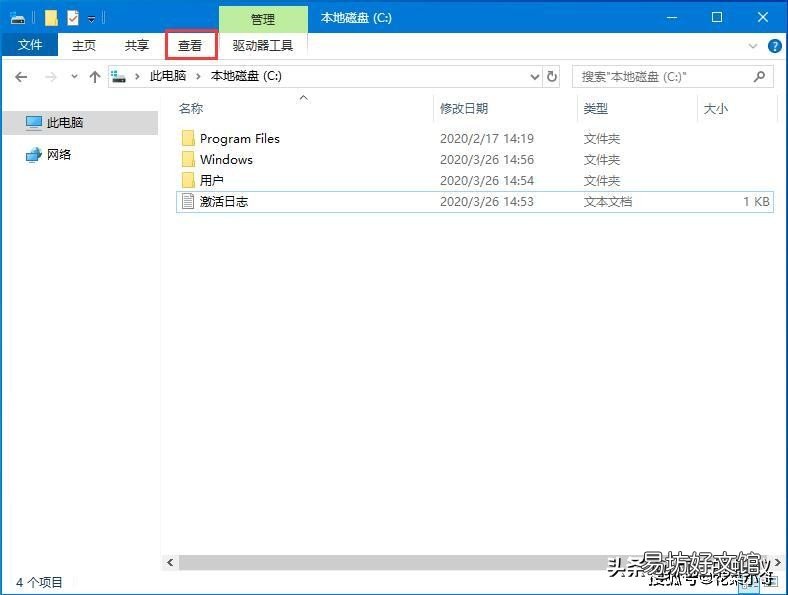Viewport: 788px width, 595px height.
Task: Click the date 2020/3/26 14:53
Action: click(x=487, y=202)
